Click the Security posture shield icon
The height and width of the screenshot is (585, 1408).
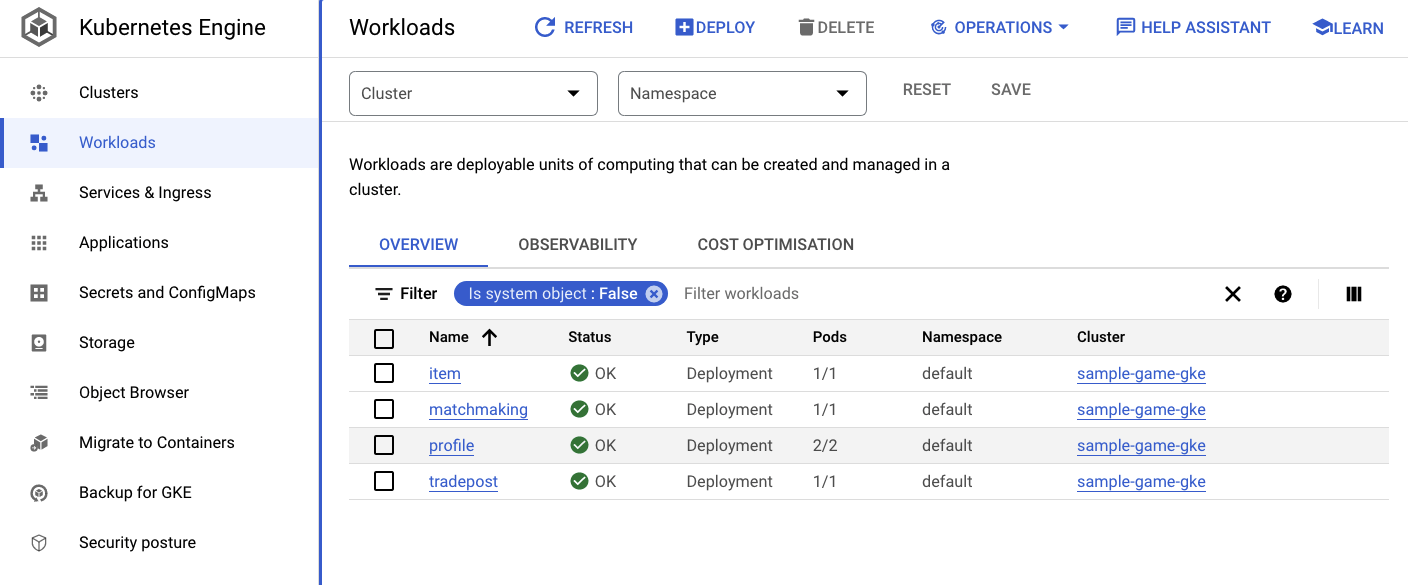39,543
